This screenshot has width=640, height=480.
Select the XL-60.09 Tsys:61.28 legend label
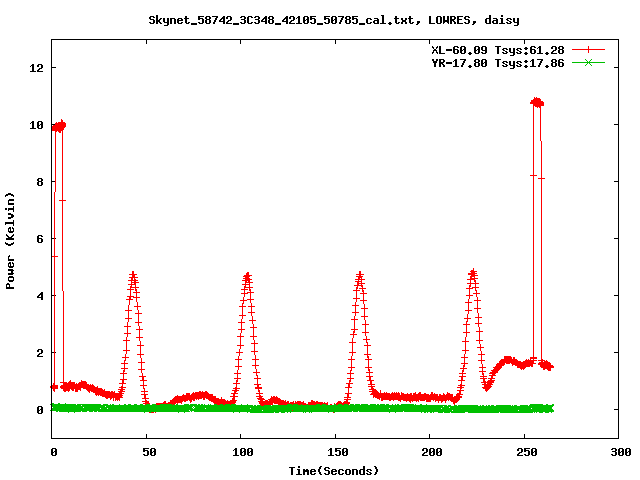click(498, 50)
